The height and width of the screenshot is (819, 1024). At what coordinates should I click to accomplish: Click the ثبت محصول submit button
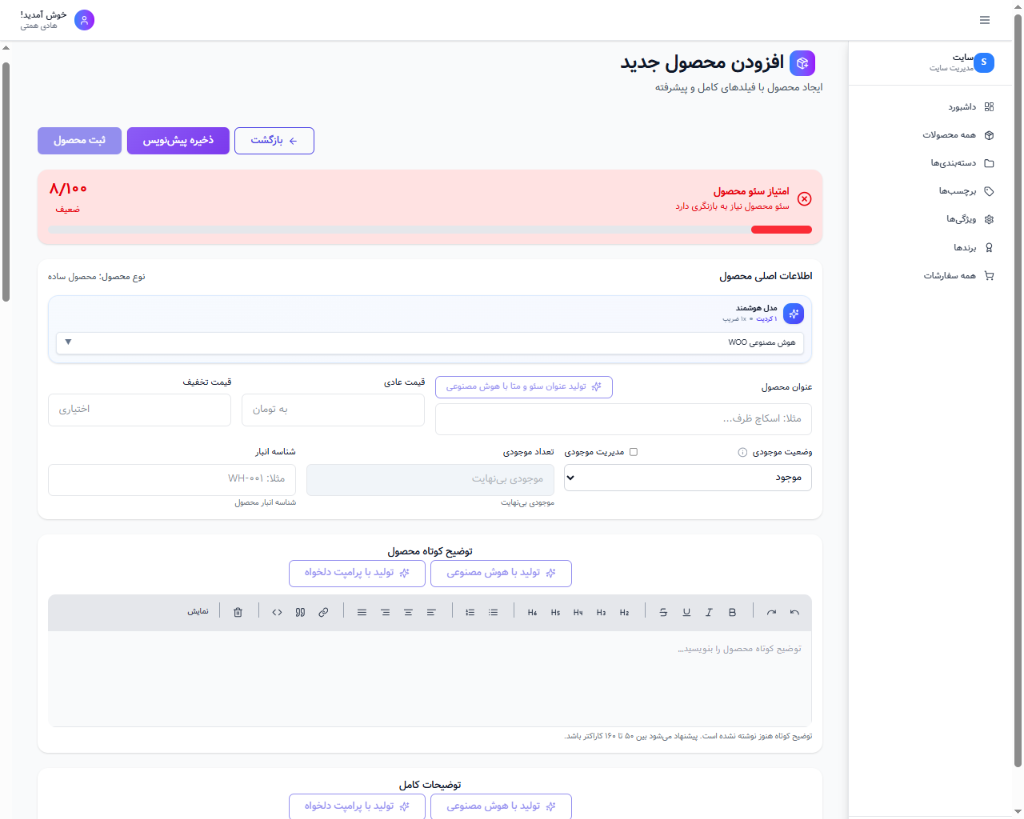[80, 140]
